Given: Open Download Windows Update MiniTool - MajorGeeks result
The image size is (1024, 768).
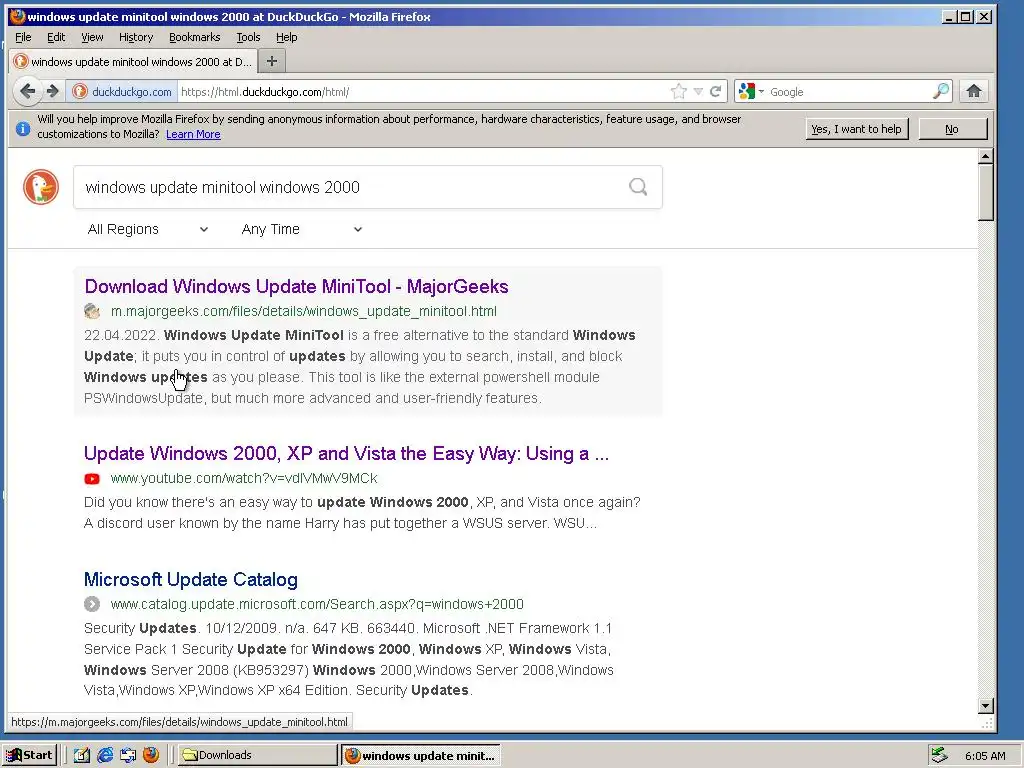Looking at the screenshot, I should point(296,286).
